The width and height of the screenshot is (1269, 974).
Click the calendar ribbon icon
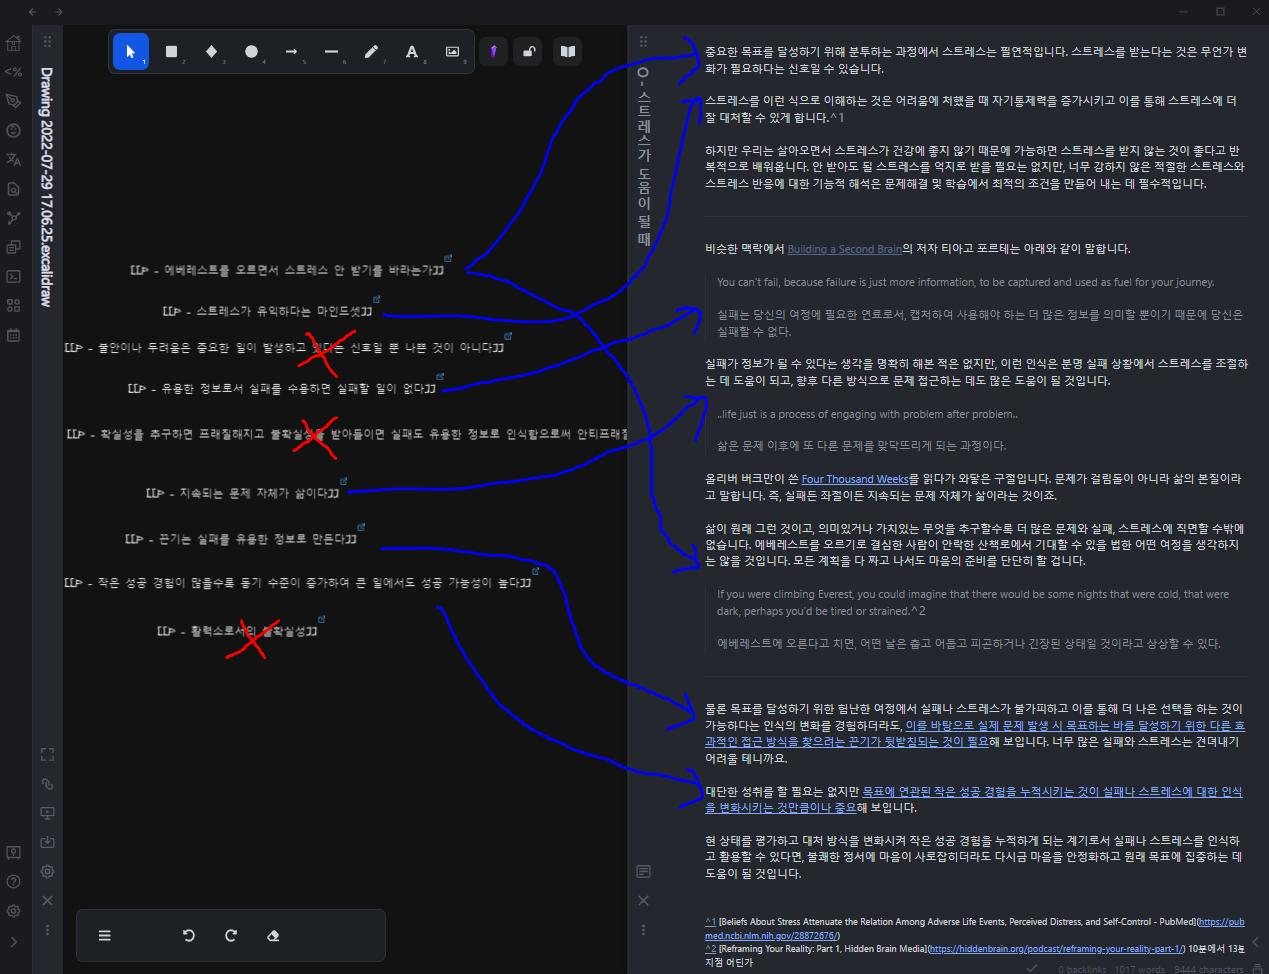click(13, 335)
